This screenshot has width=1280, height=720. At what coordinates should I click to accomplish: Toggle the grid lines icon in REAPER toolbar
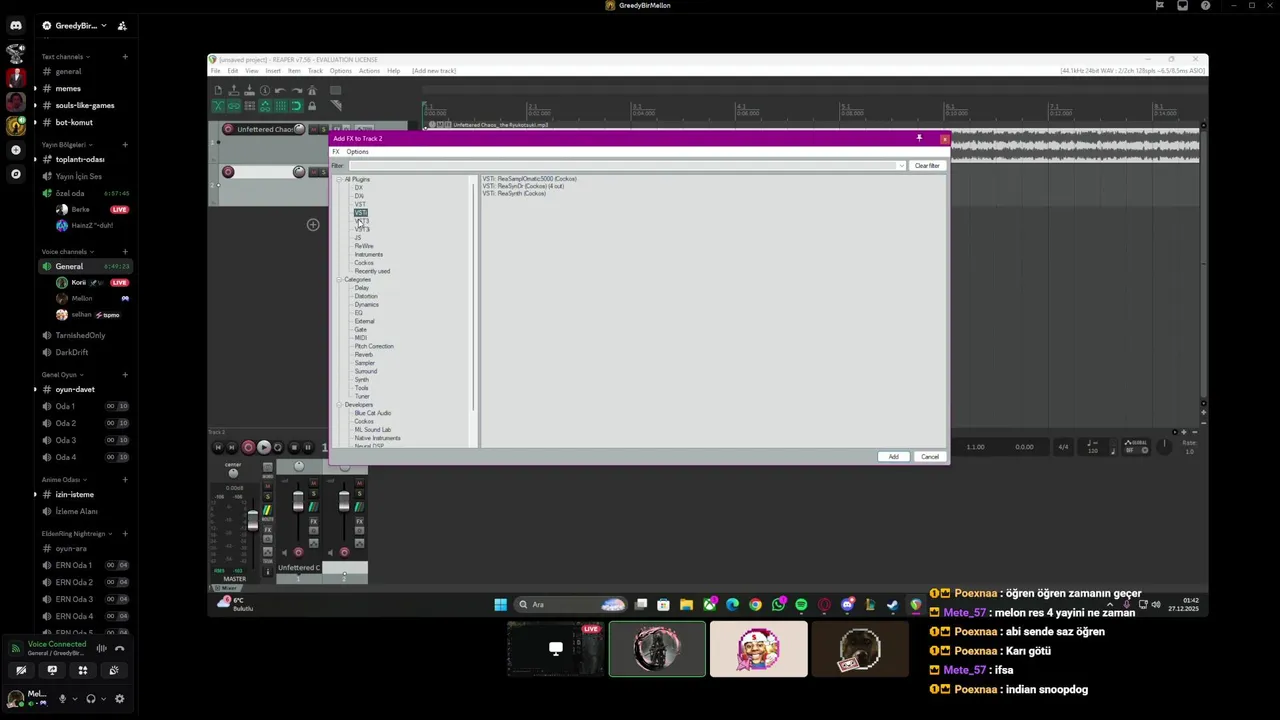[x=281, y=106]
